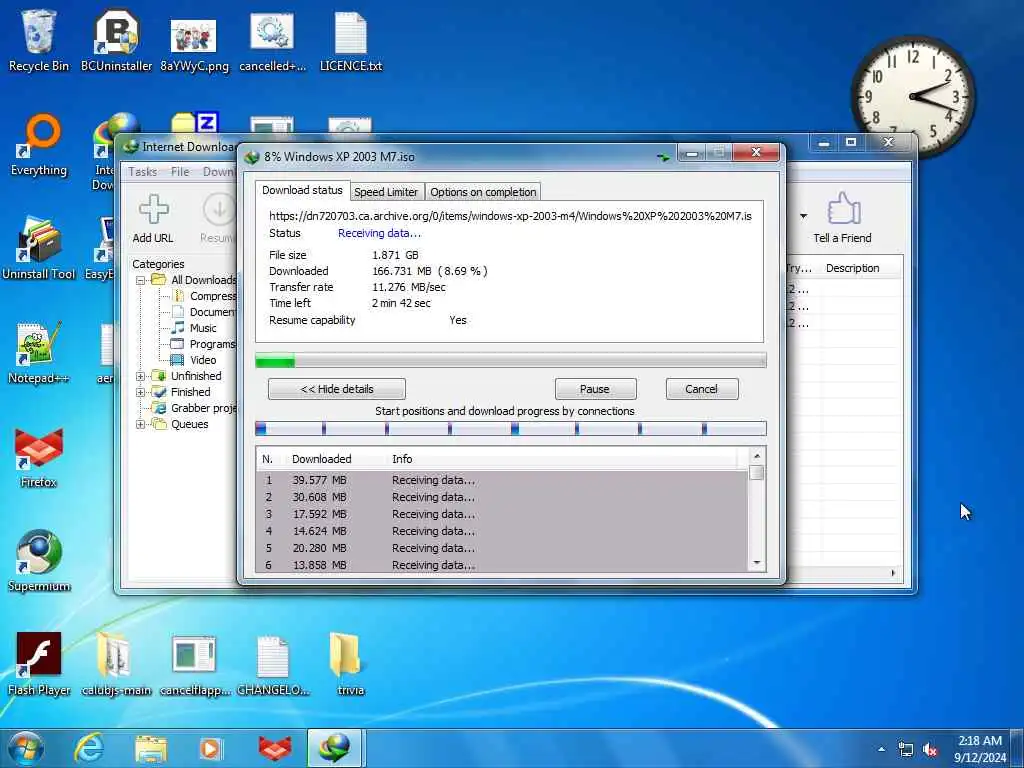Open Windows Media Player taskbar icon

point(210,748)
